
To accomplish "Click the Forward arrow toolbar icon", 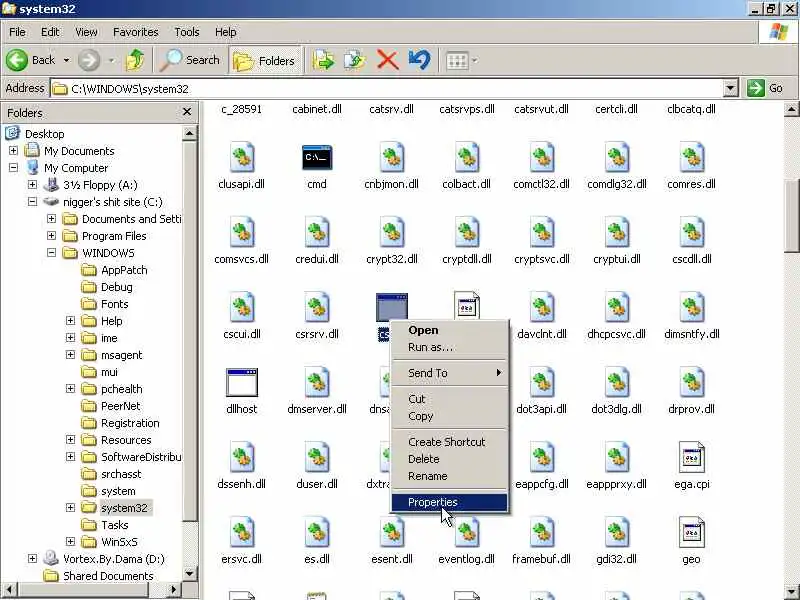I will [89, 60].
